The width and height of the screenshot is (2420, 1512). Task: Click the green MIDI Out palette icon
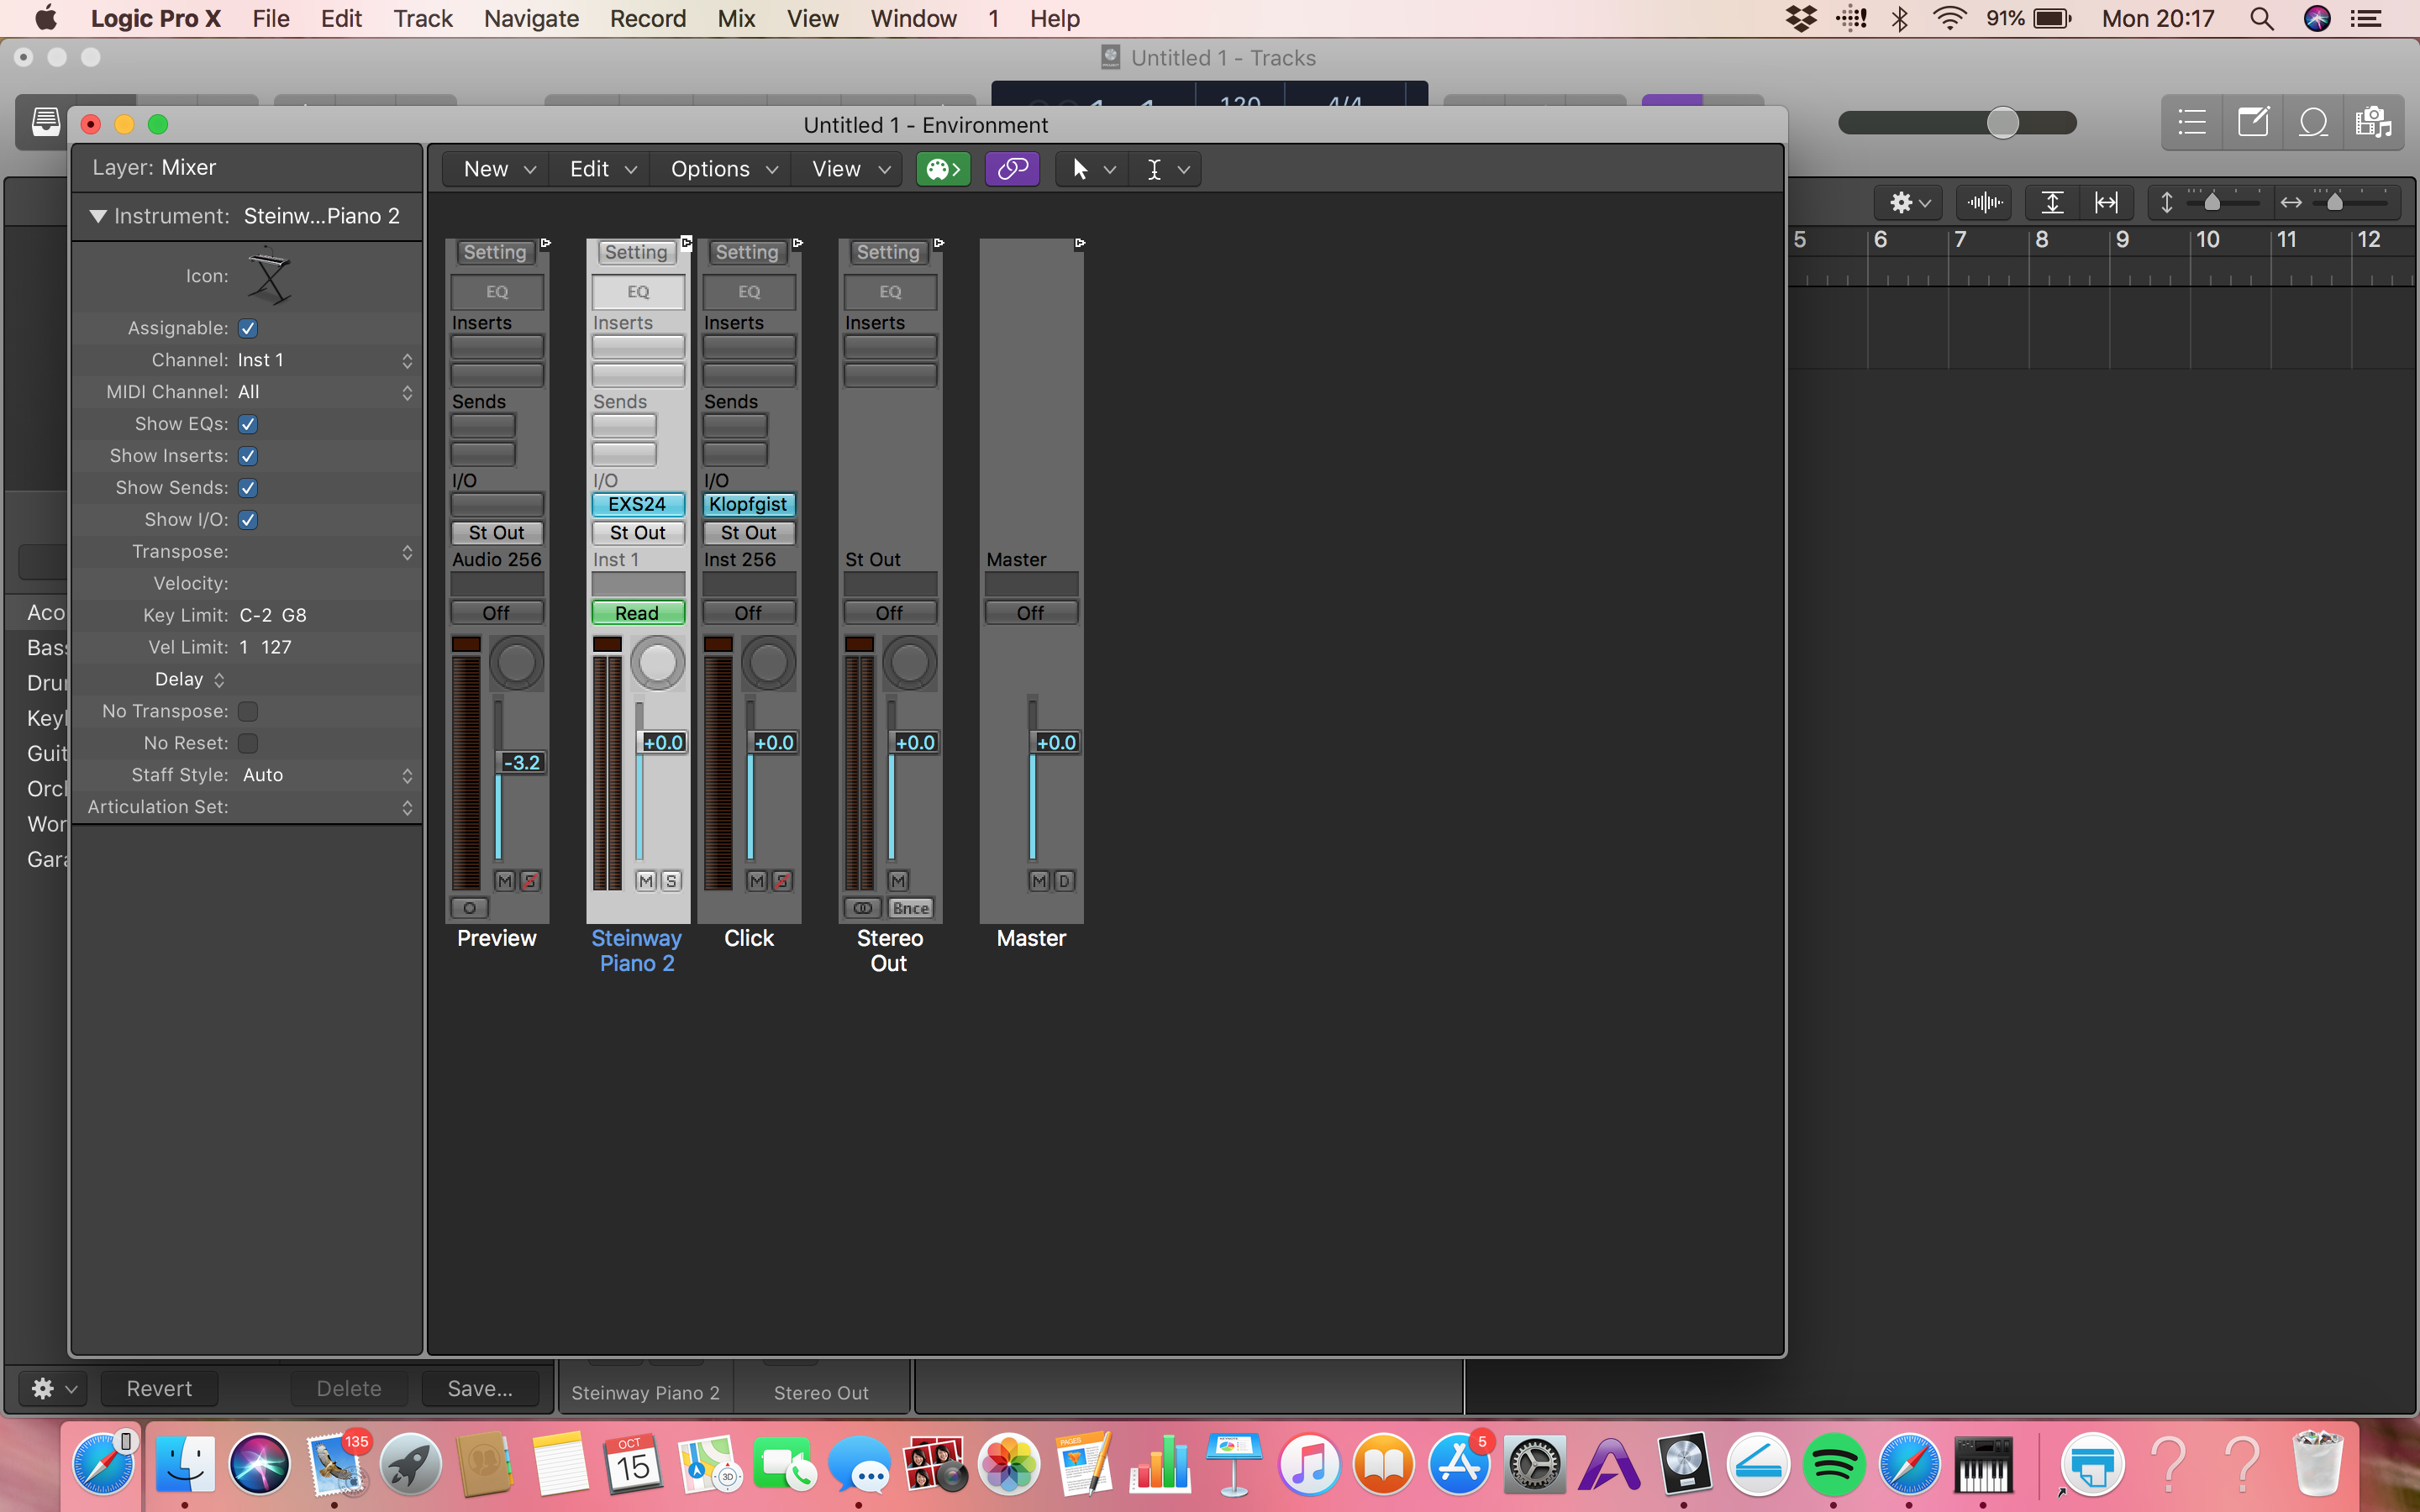click(x=942, y=169)
